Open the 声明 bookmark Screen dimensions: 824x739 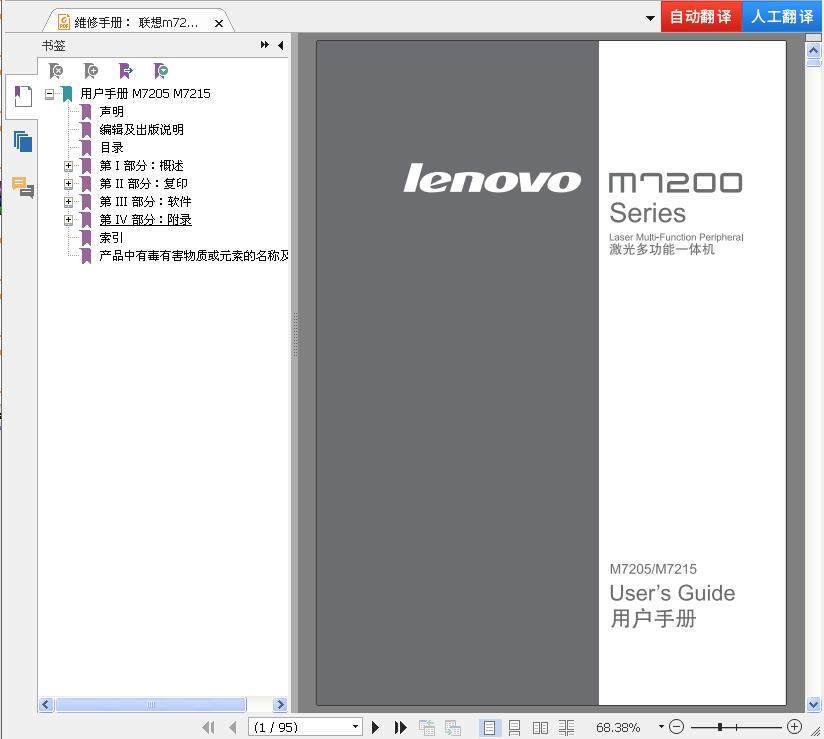point(111,111)
